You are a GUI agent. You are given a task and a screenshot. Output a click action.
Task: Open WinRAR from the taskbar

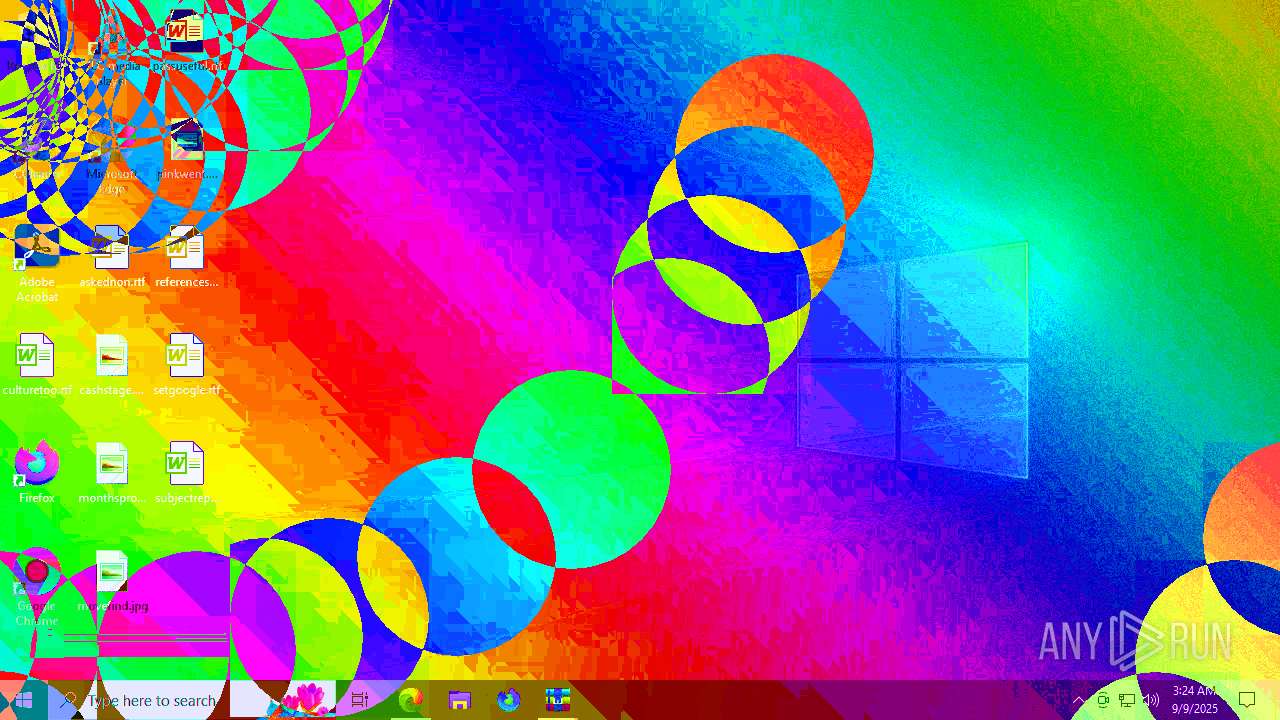pos(557,700)
